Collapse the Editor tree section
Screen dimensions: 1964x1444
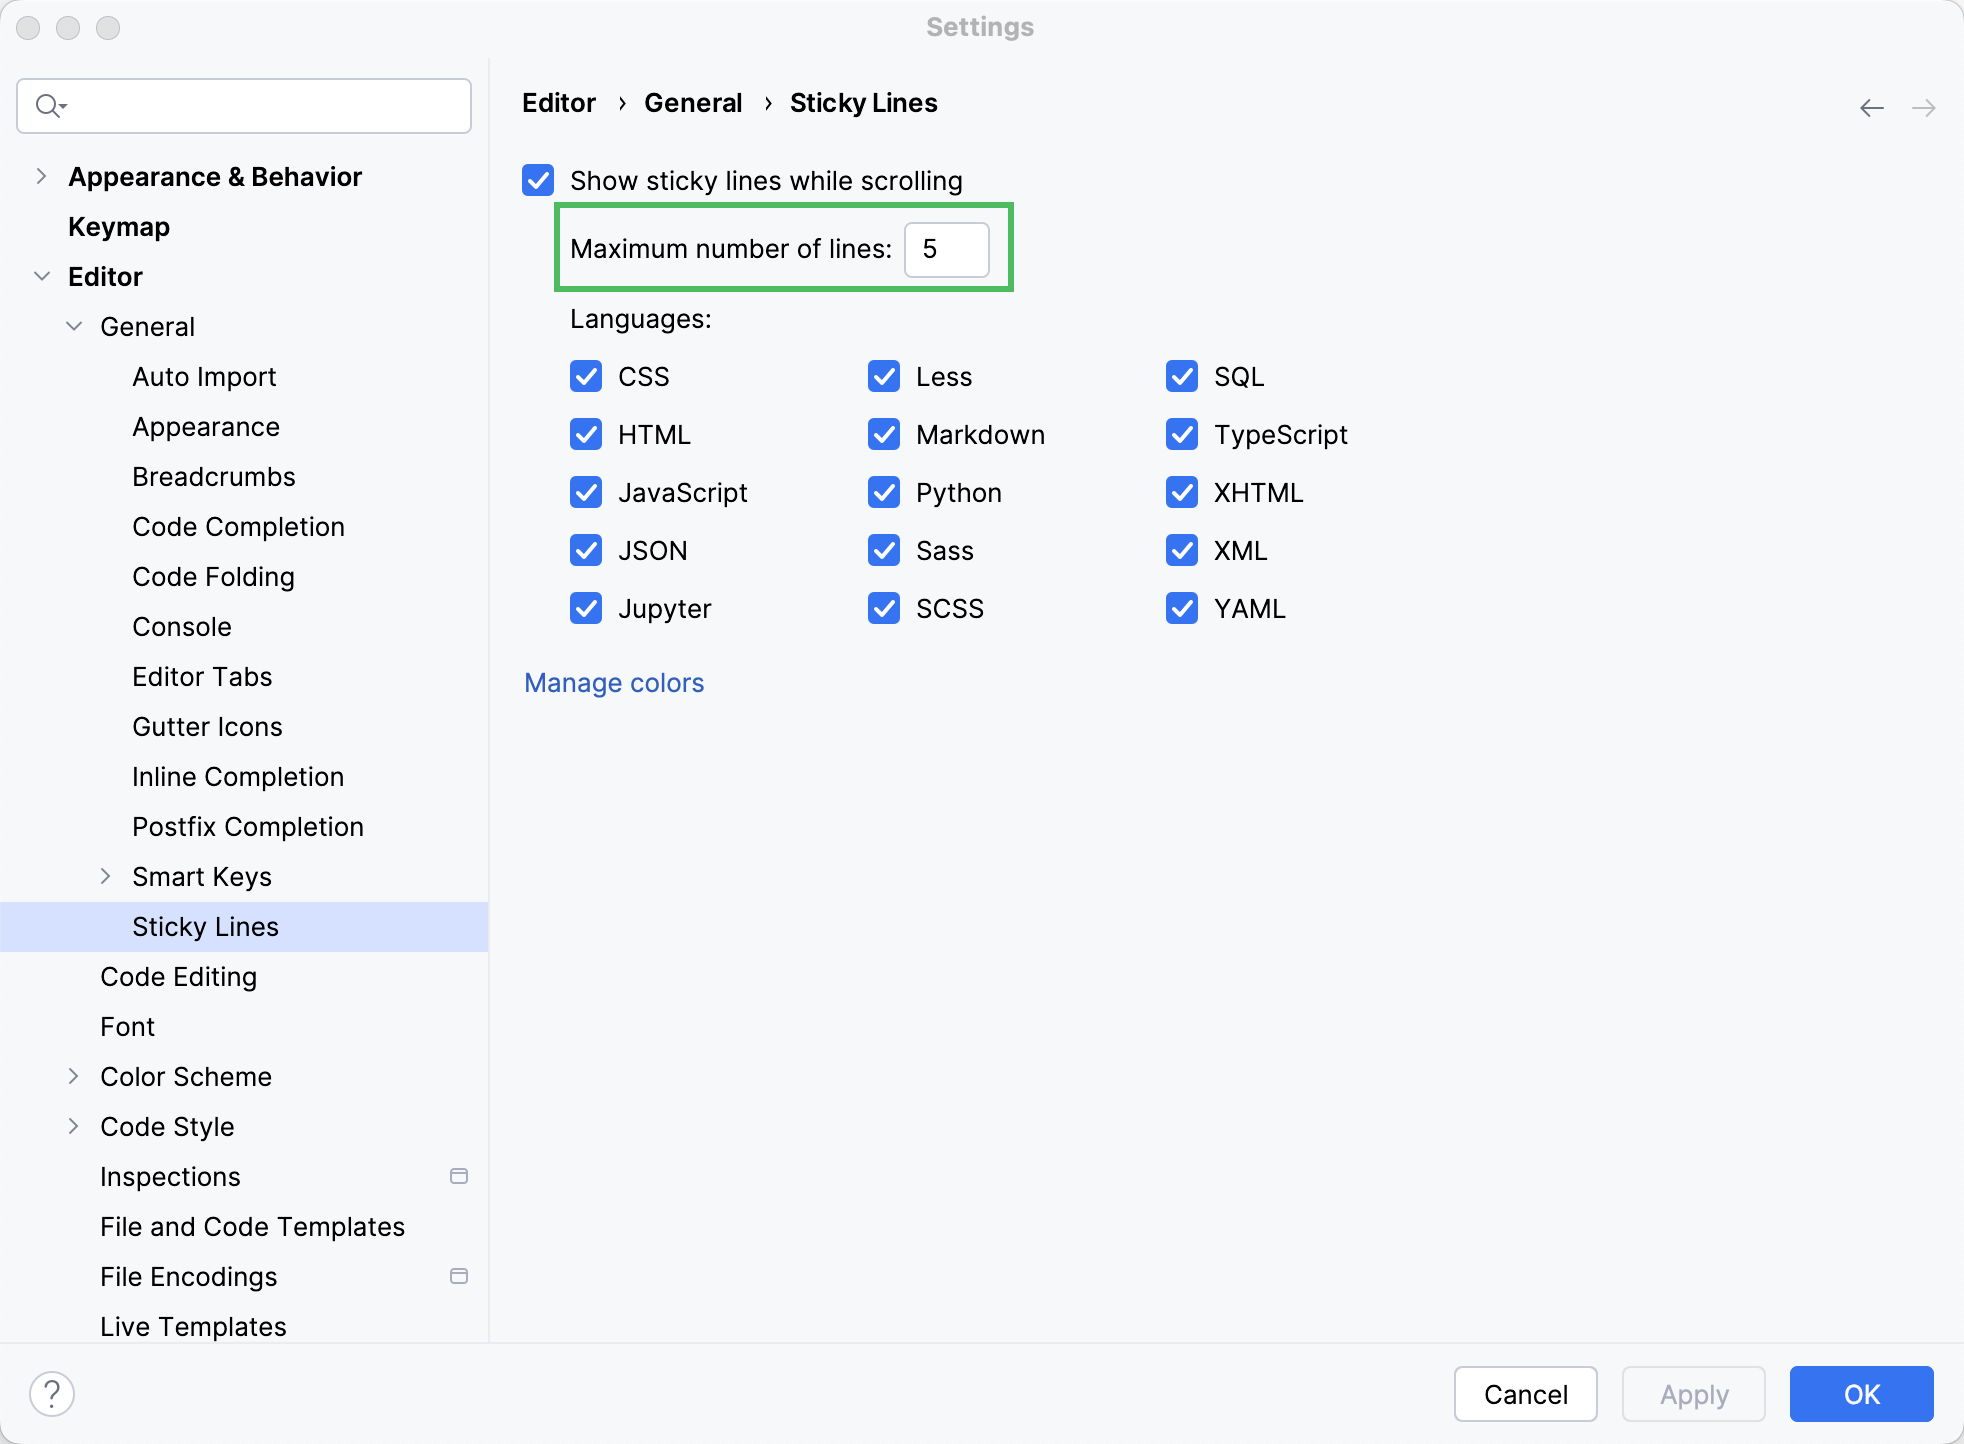(42, 277)
